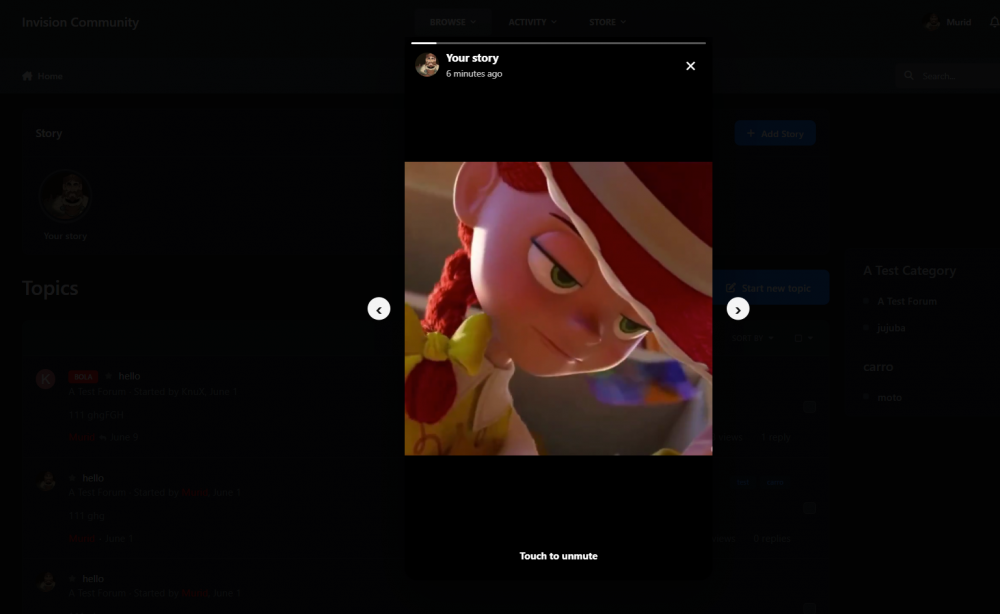The width and height of the screenshot is (1000, 614).
Task: Click the Invision Community logo text
Action: click(80, 22)
